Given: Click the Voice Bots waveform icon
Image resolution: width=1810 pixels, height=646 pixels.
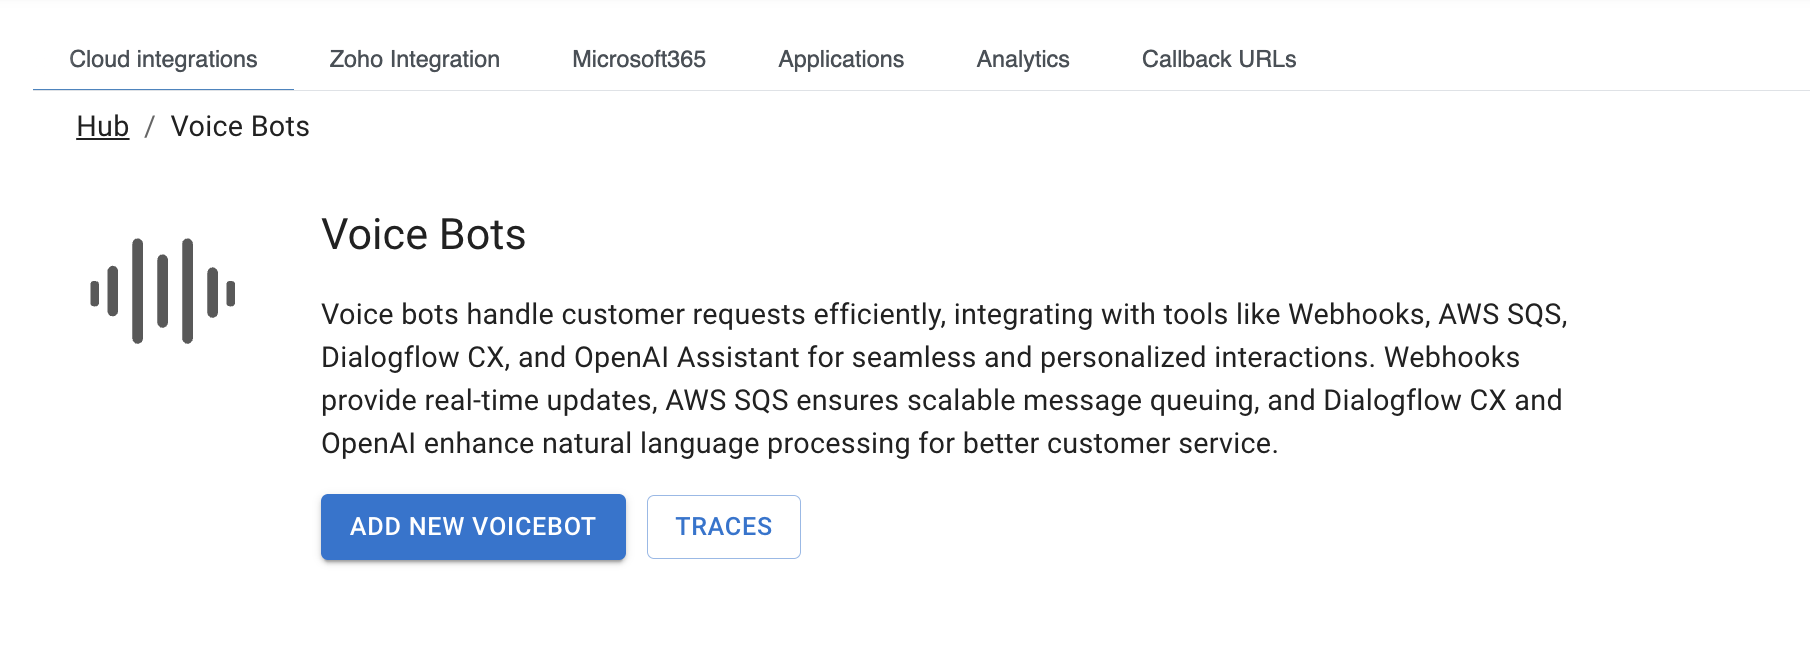Looking at the screenshot, I should pyautogui.click(x=160, y=290).
